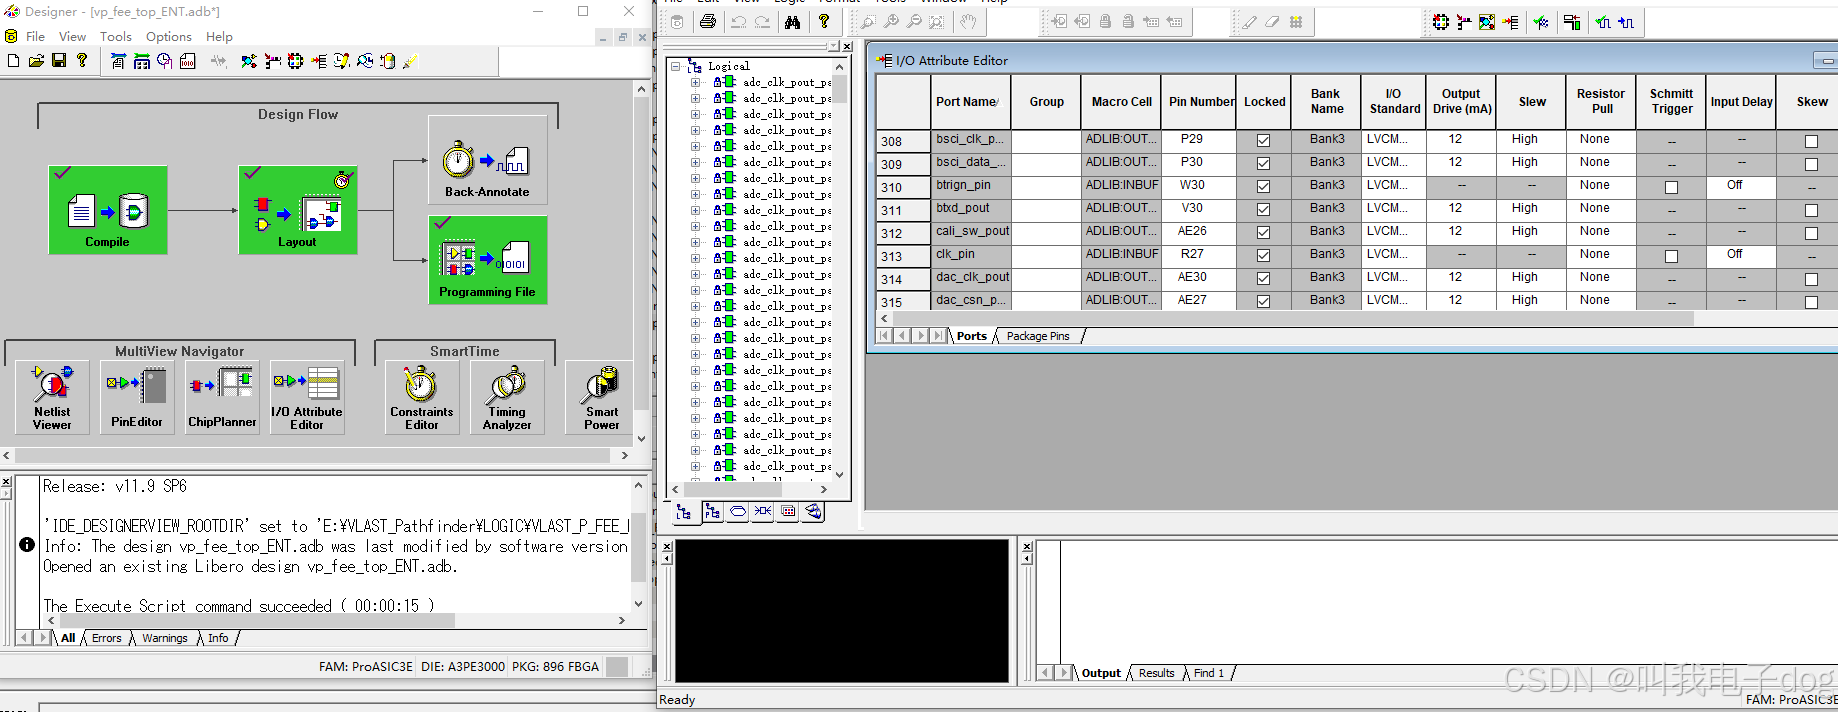Switch to the Errors log tab

click(x=106, y=638)
